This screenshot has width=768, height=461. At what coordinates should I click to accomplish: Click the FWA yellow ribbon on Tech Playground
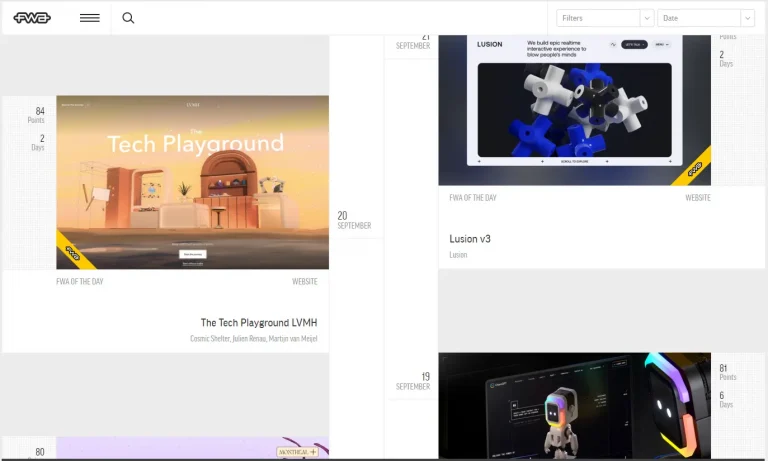coord(72,252)
